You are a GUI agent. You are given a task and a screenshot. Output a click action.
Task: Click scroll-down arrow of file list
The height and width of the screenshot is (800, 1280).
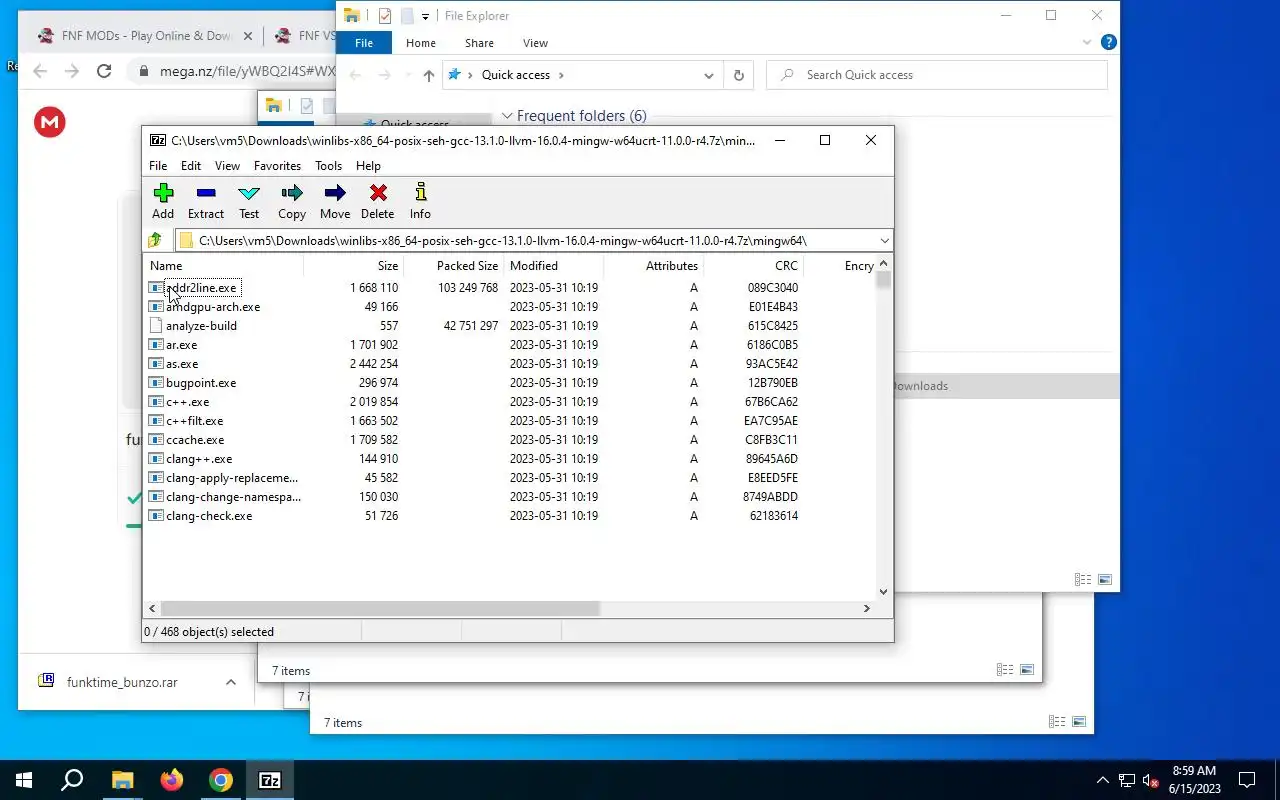click(x=883, y=592)
